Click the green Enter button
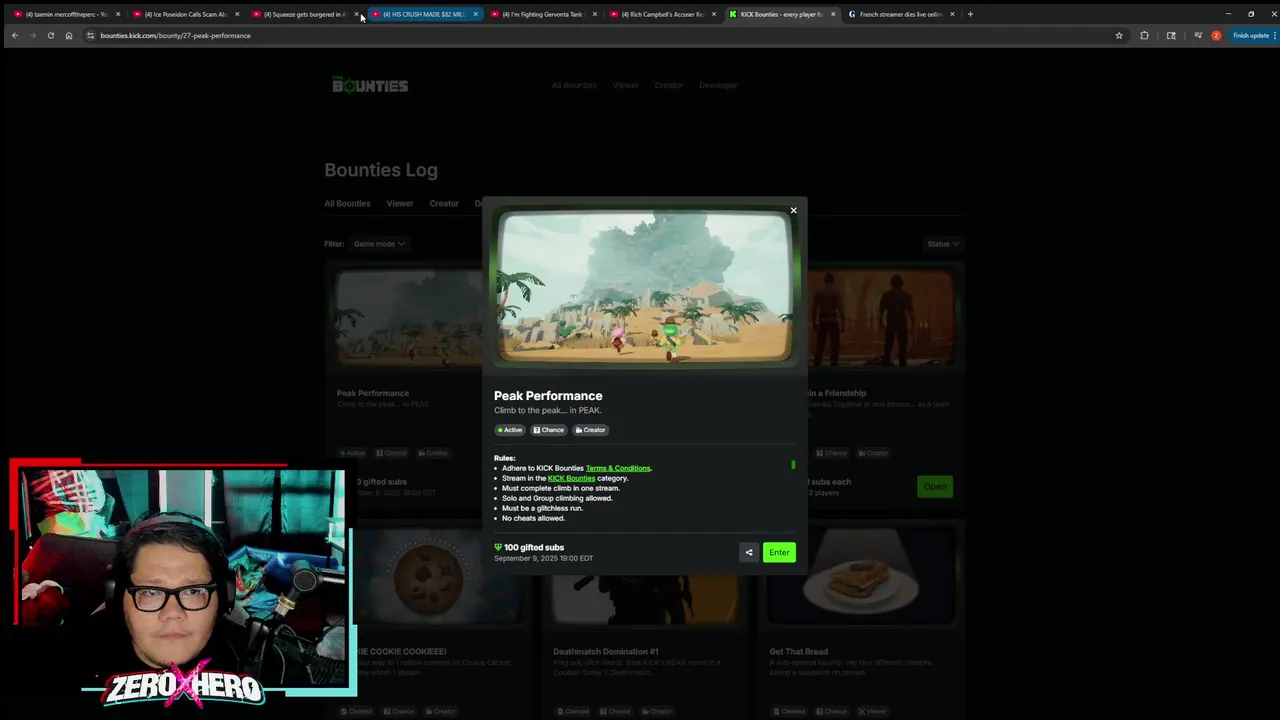This screenshot has width=1280, height=720. (779, 552)
